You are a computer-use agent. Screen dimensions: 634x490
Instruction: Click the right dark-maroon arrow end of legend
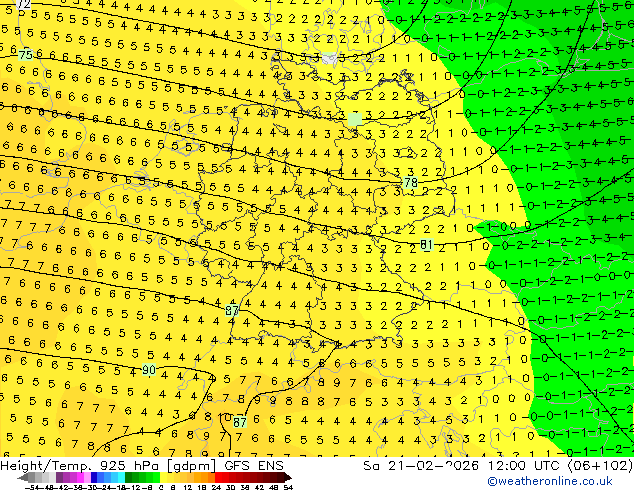pos(287,478)
